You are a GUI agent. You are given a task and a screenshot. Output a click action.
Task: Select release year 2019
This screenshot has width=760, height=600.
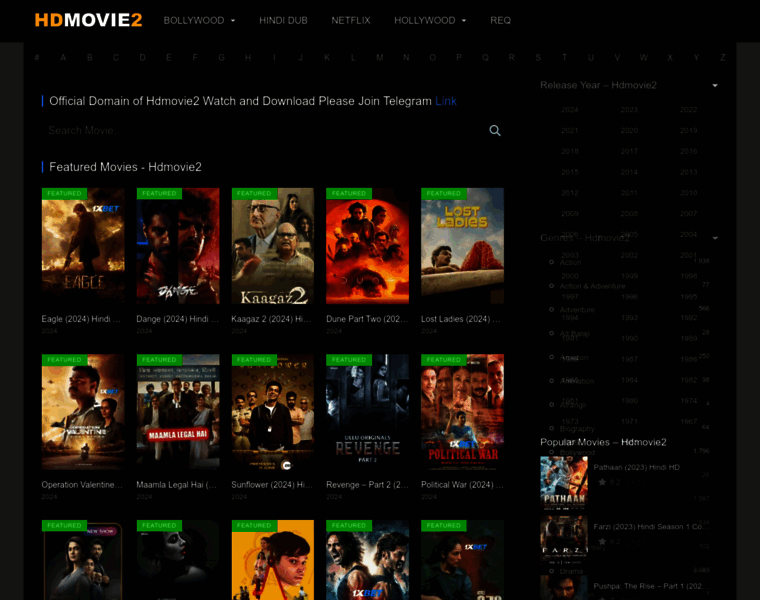688,131
